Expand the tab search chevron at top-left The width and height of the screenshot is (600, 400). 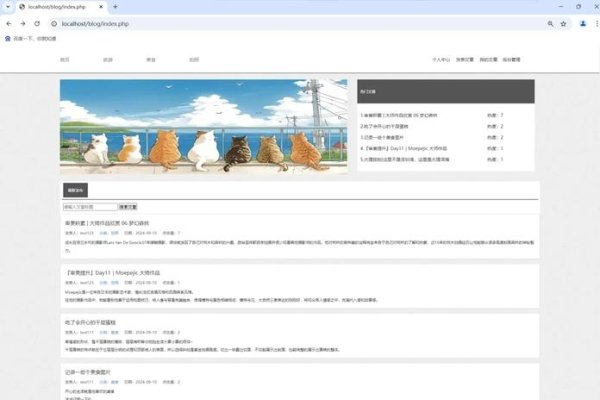click(x=8, y=7)
